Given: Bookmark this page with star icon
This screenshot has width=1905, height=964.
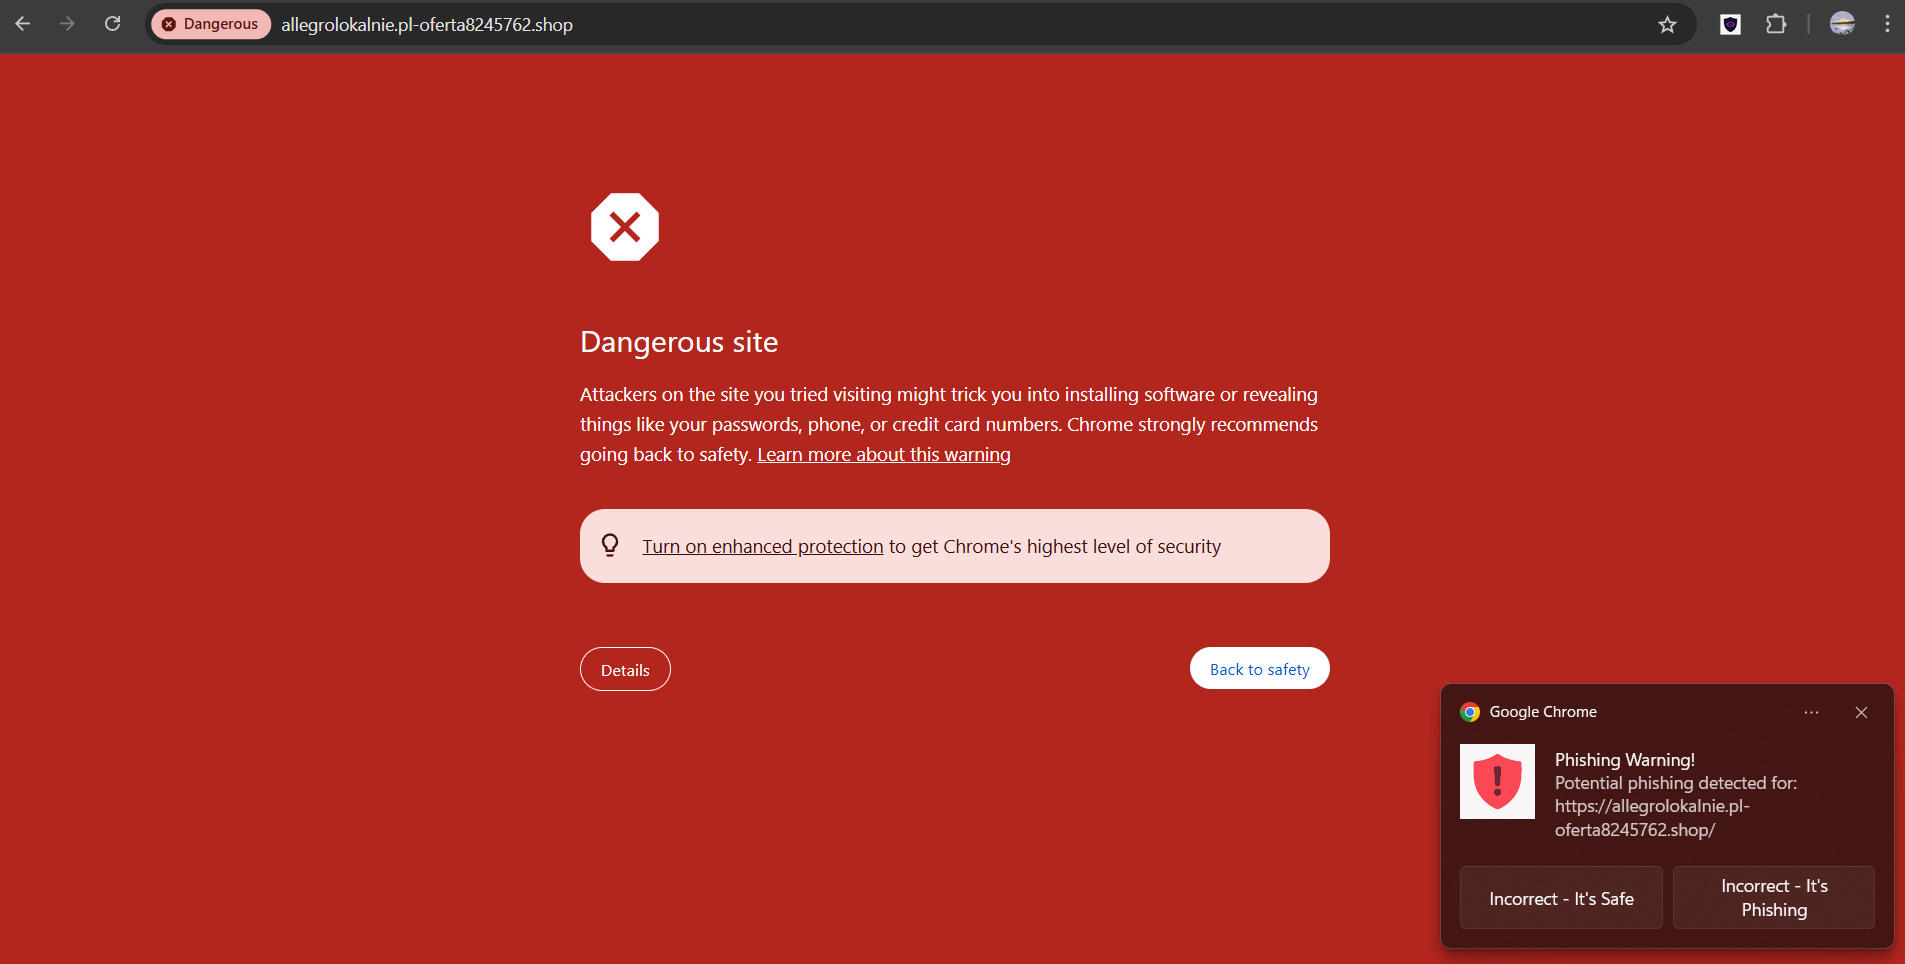Looking at the screenshot, I should pyautogui.click(x=1667, y=24).
